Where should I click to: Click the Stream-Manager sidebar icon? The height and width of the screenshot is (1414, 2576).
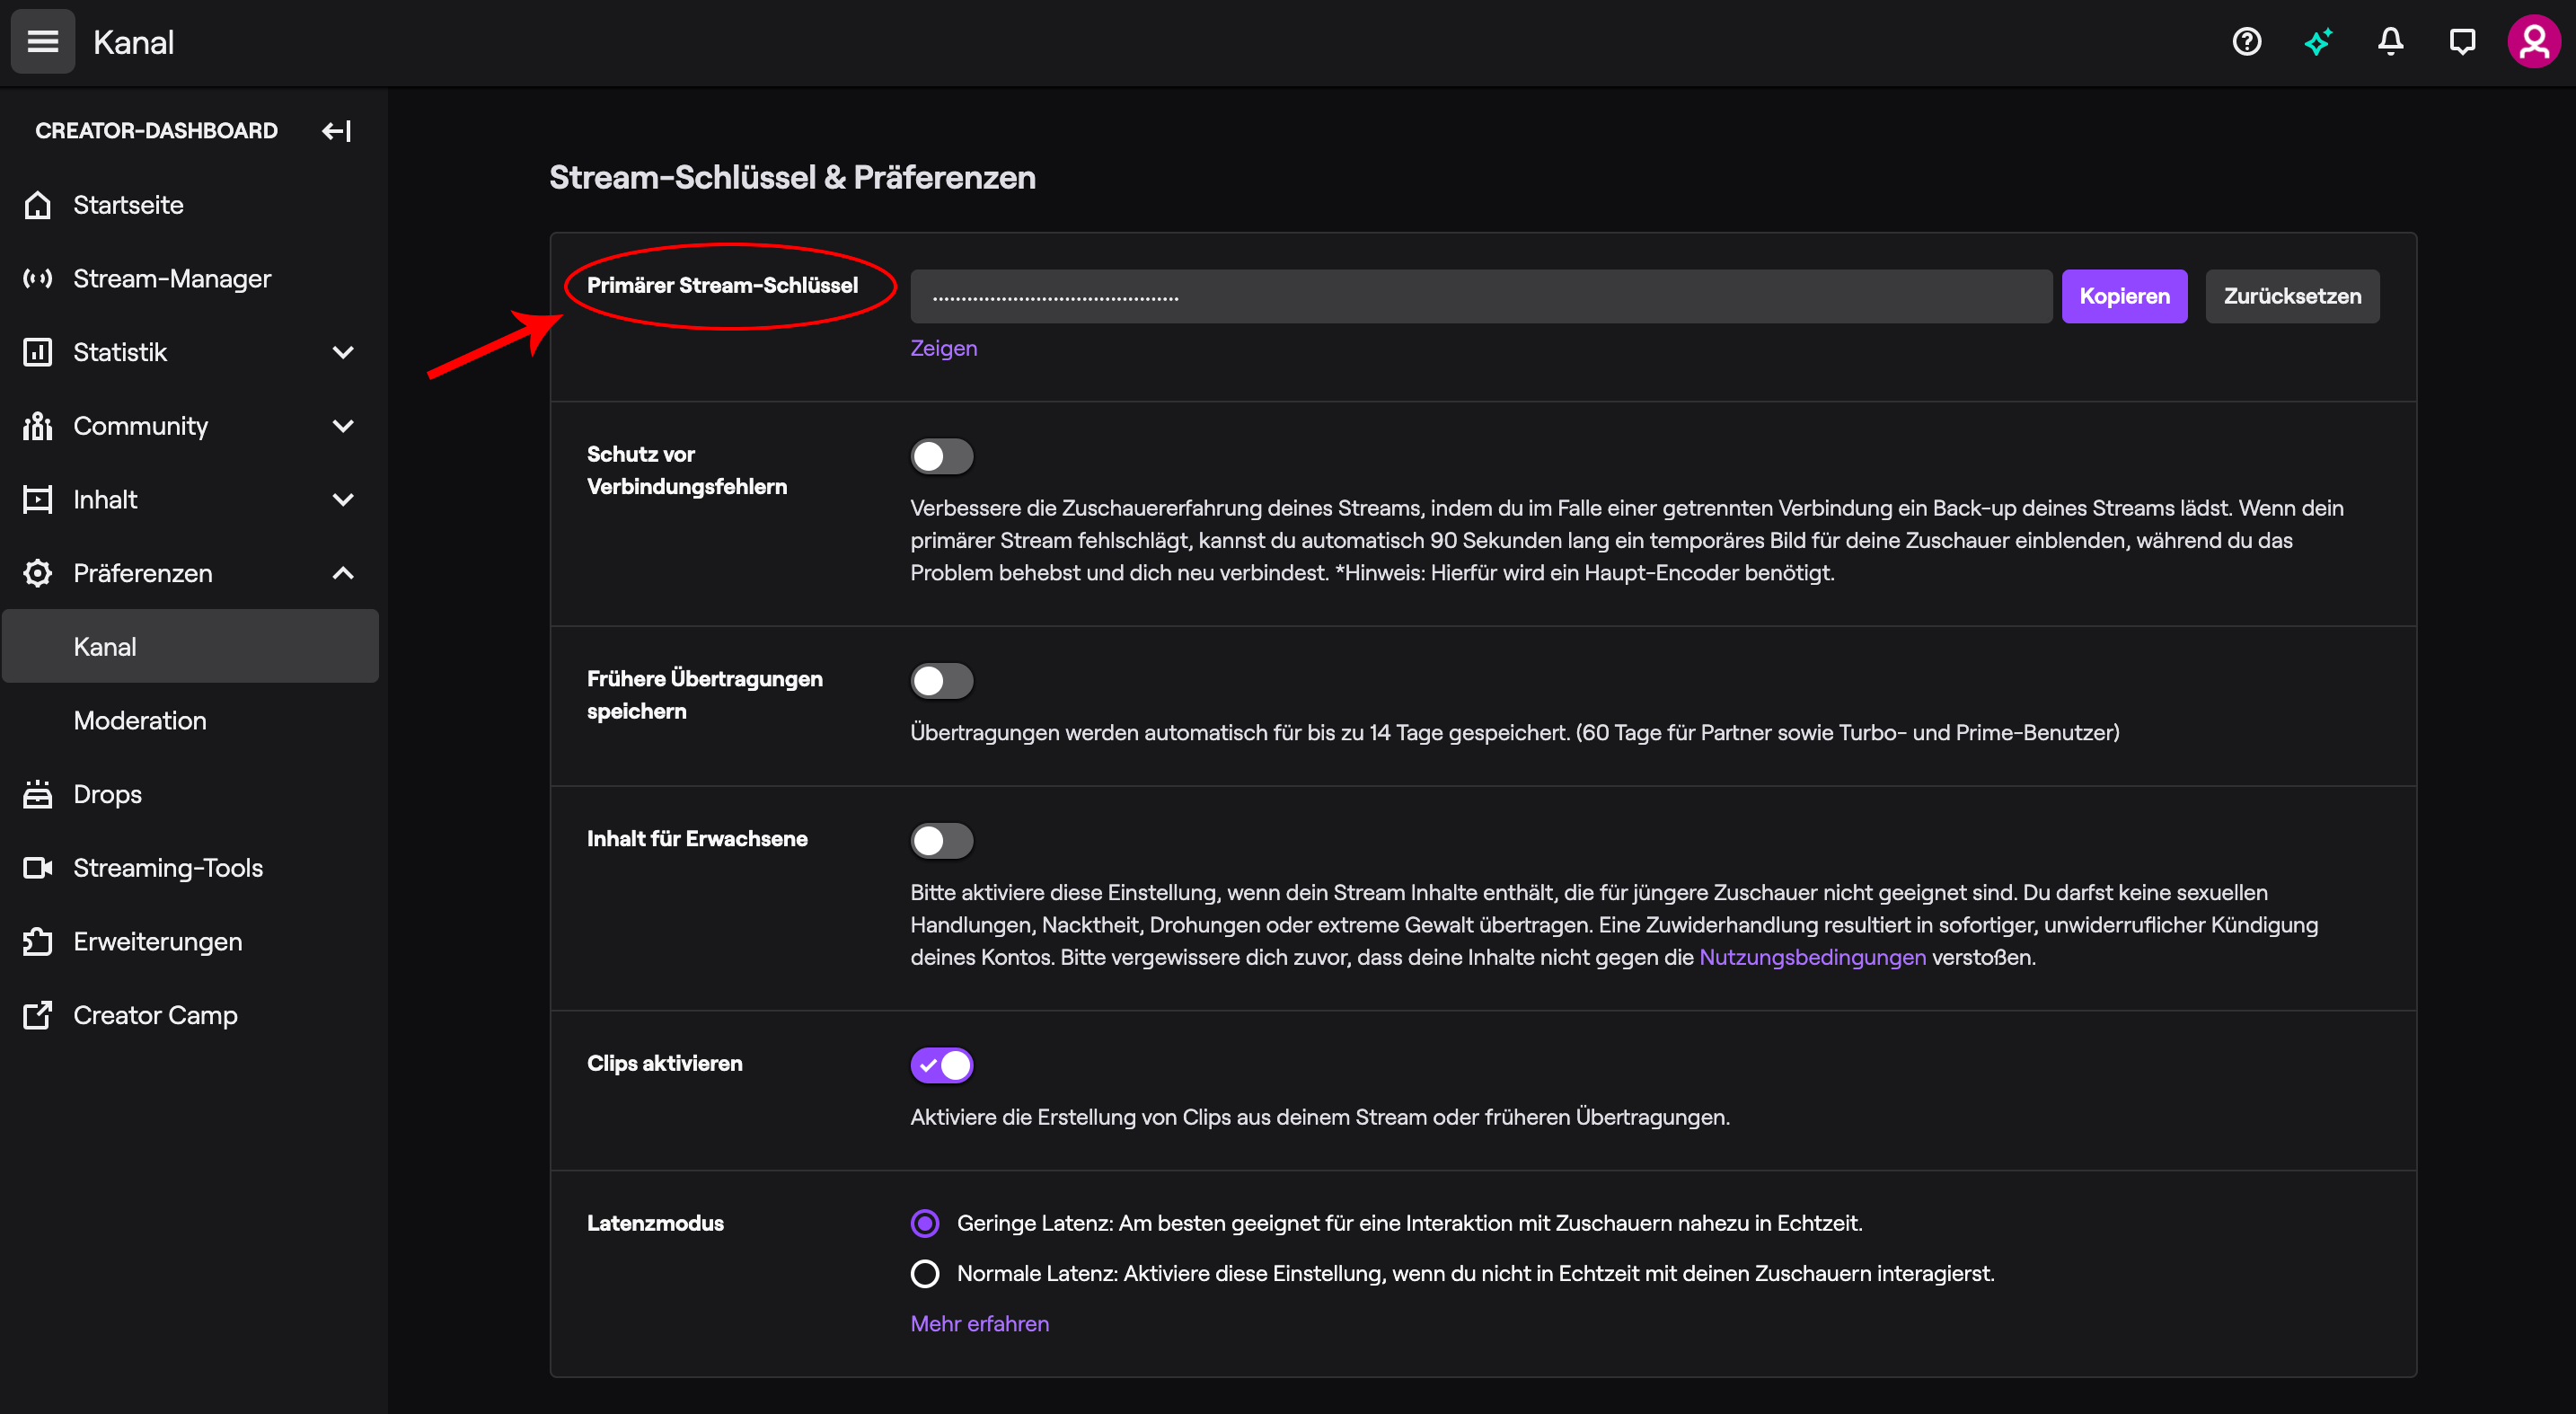[x=39, y=277]
